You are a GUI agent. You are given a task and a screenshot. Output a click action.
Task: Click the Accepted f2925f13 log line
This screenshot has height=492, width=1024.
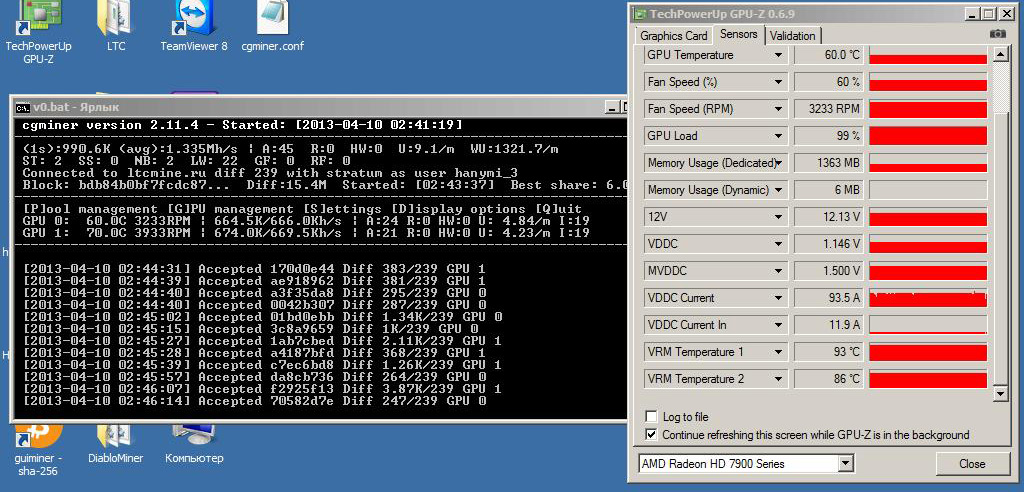pyautogui.click(x=262, y=389)
